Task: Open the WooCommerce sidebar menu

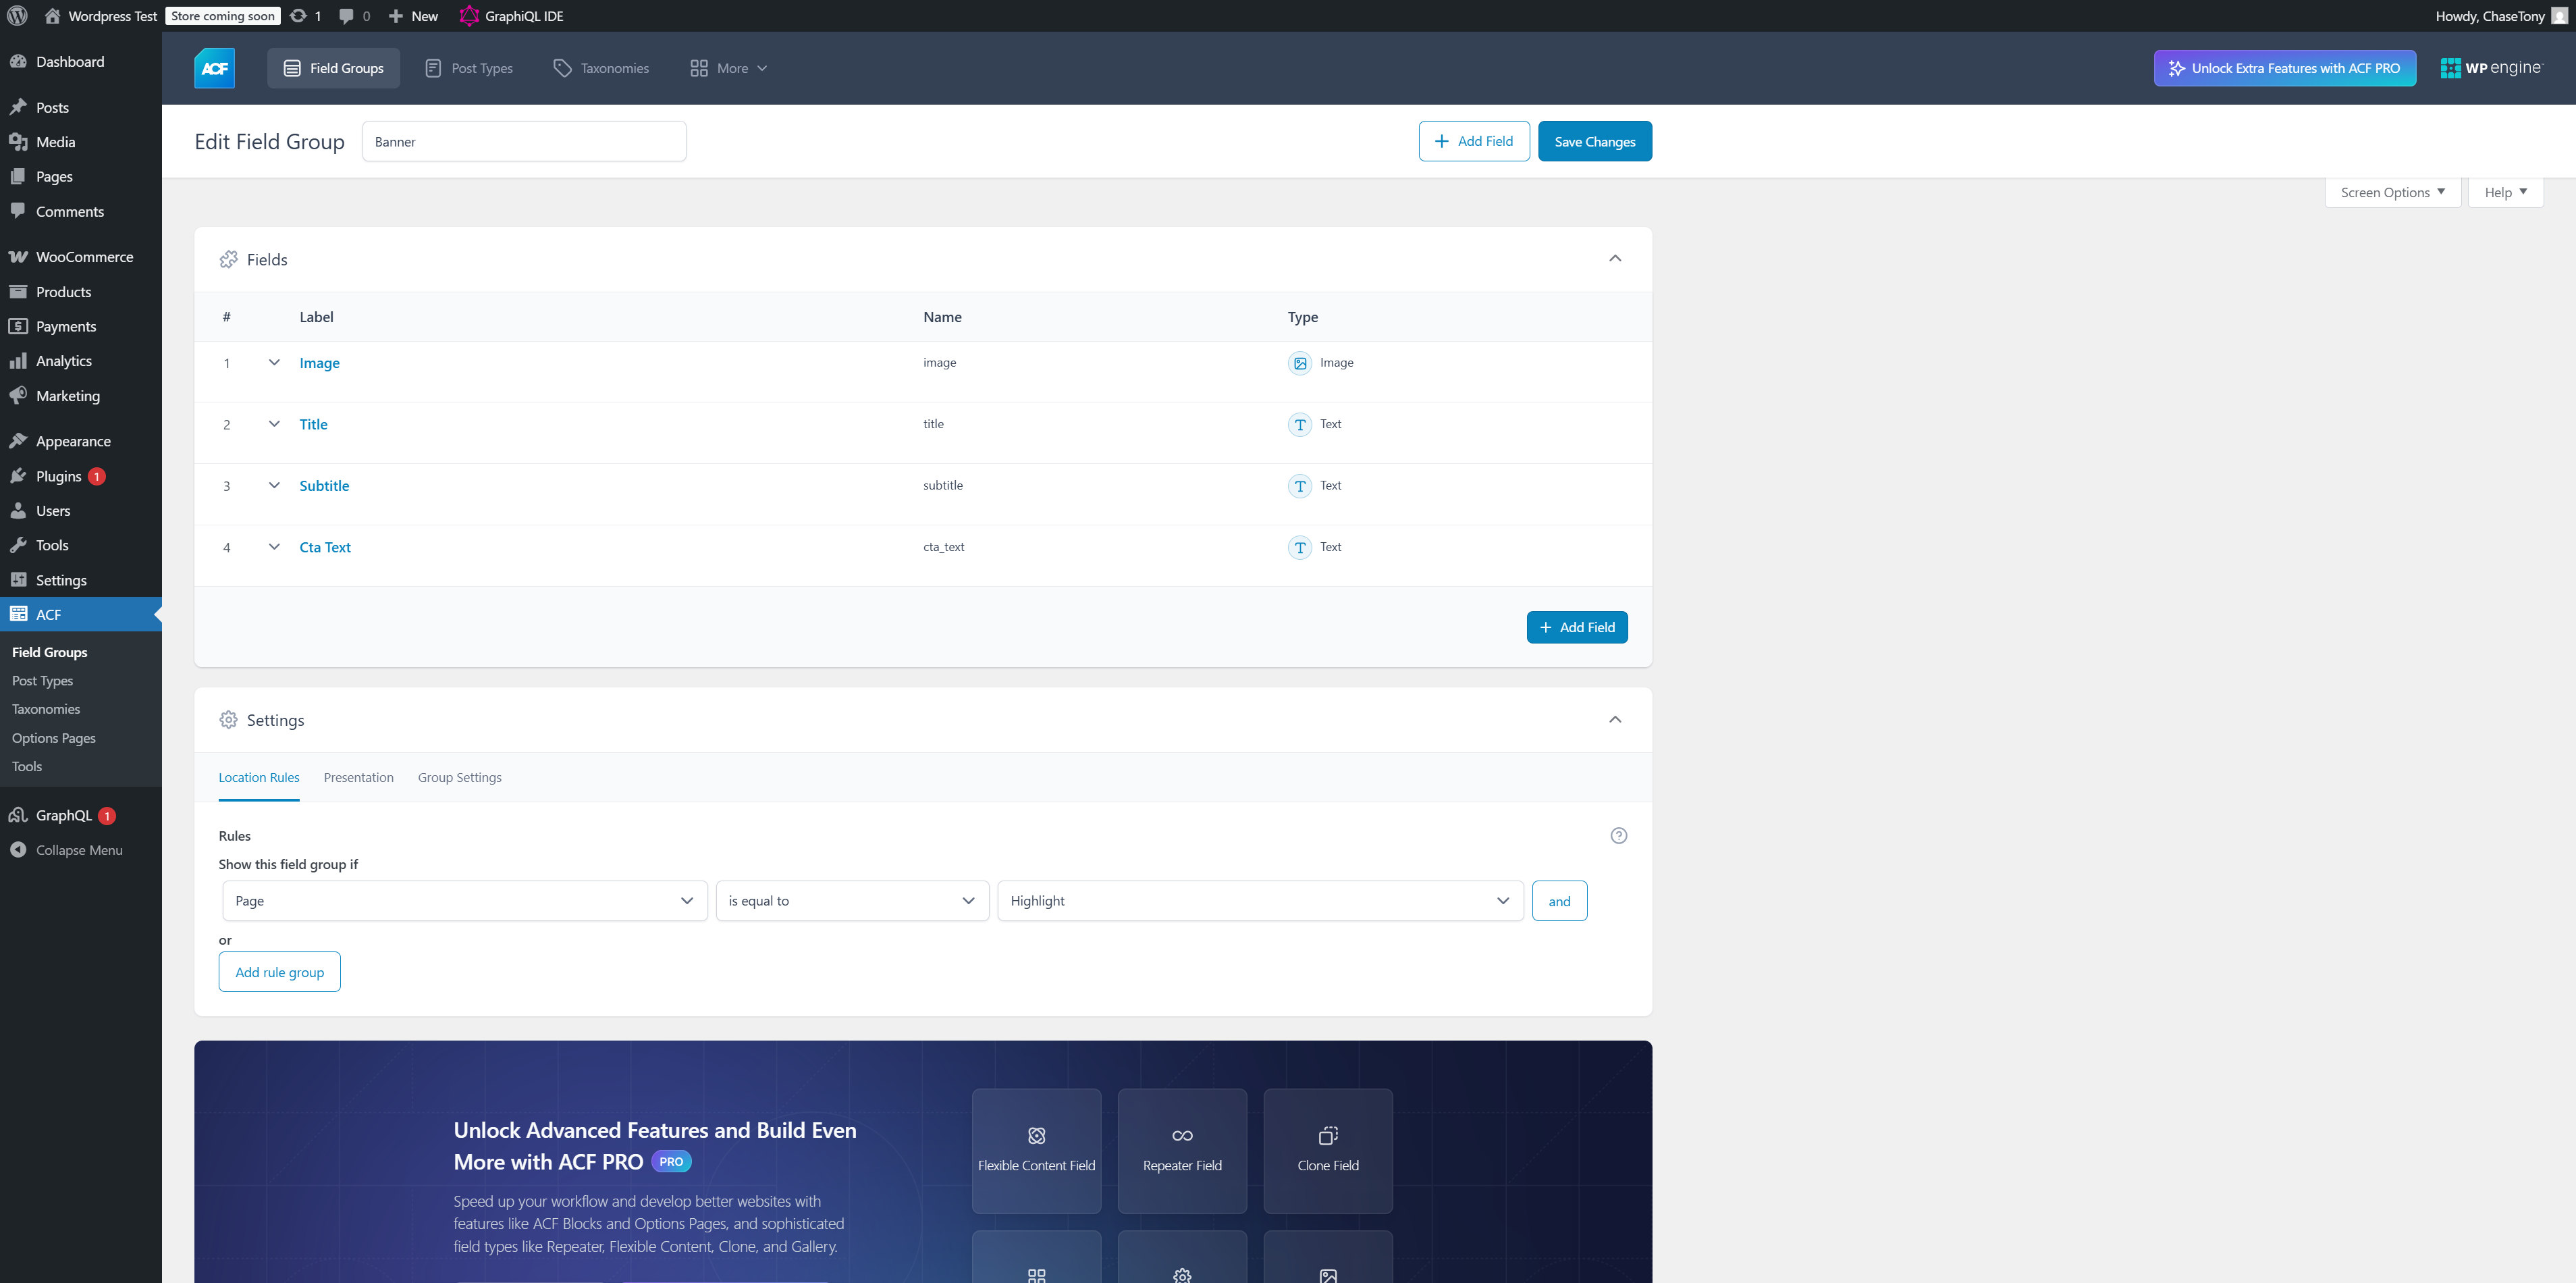Action: [x=84, y=257]
